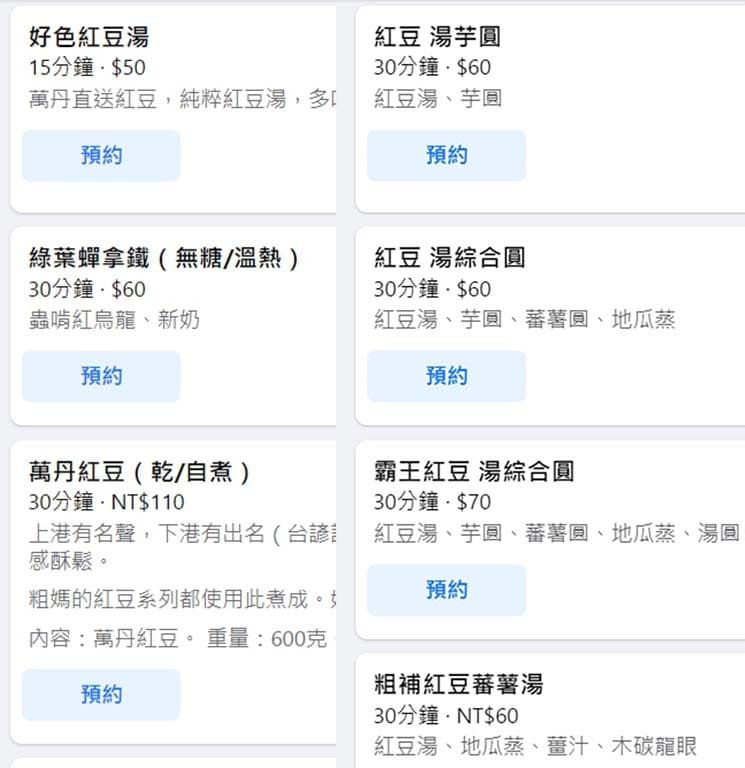Open the 紅豆 湯芋圓 item title
This screenshot has height=768, width=745.
pyautogui.click(x=437, y=37)
